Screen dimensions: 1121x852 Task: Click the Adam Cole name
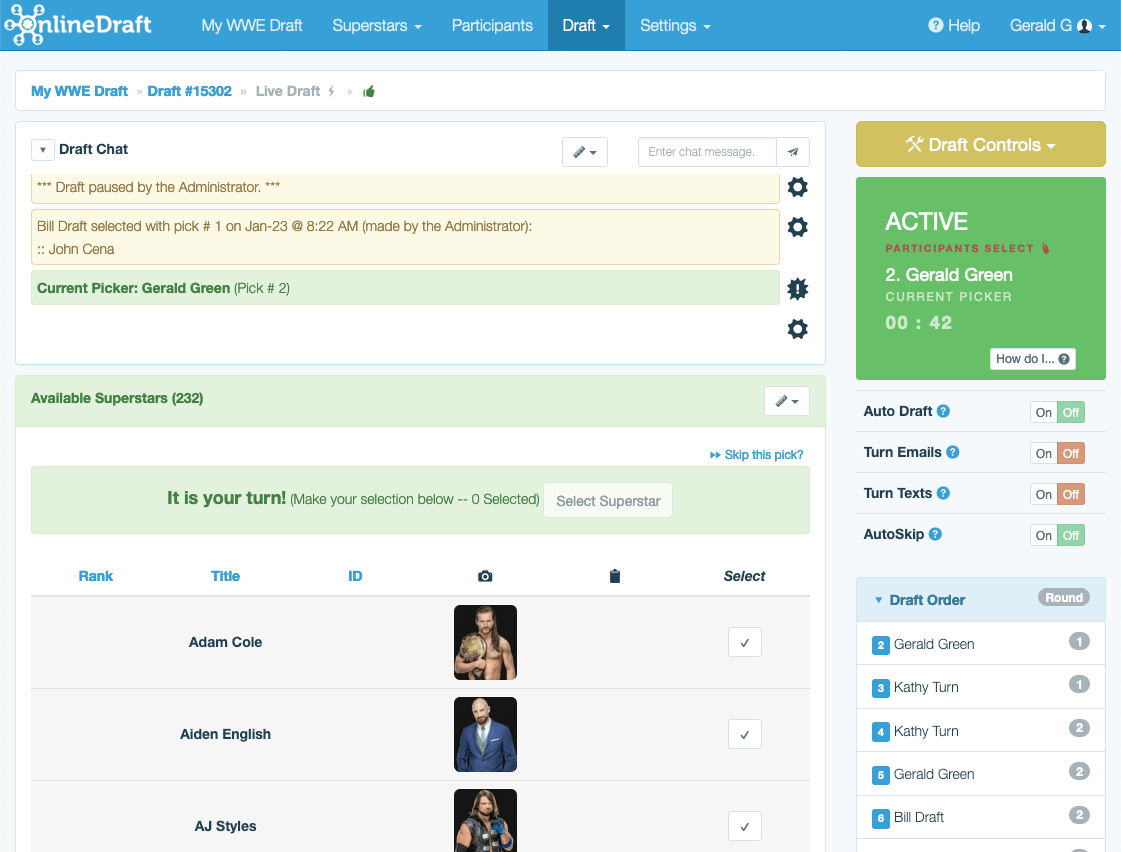click(x=225, y=642)
